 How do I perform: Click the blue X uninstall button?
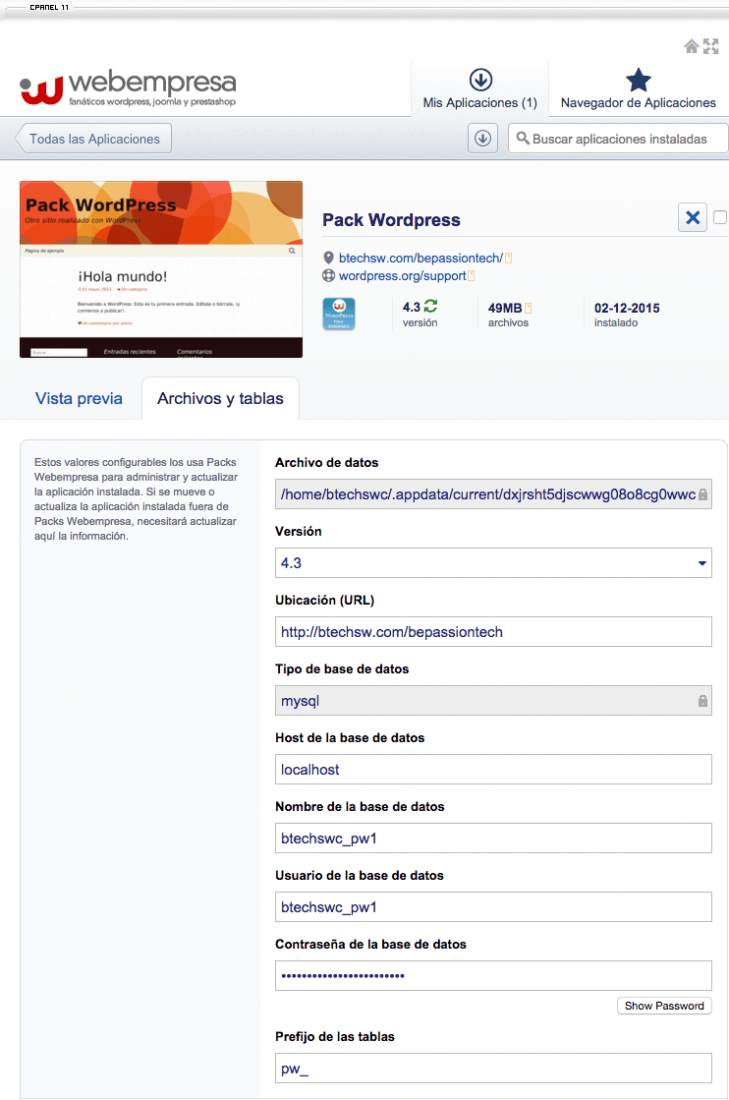pos(693,217)
